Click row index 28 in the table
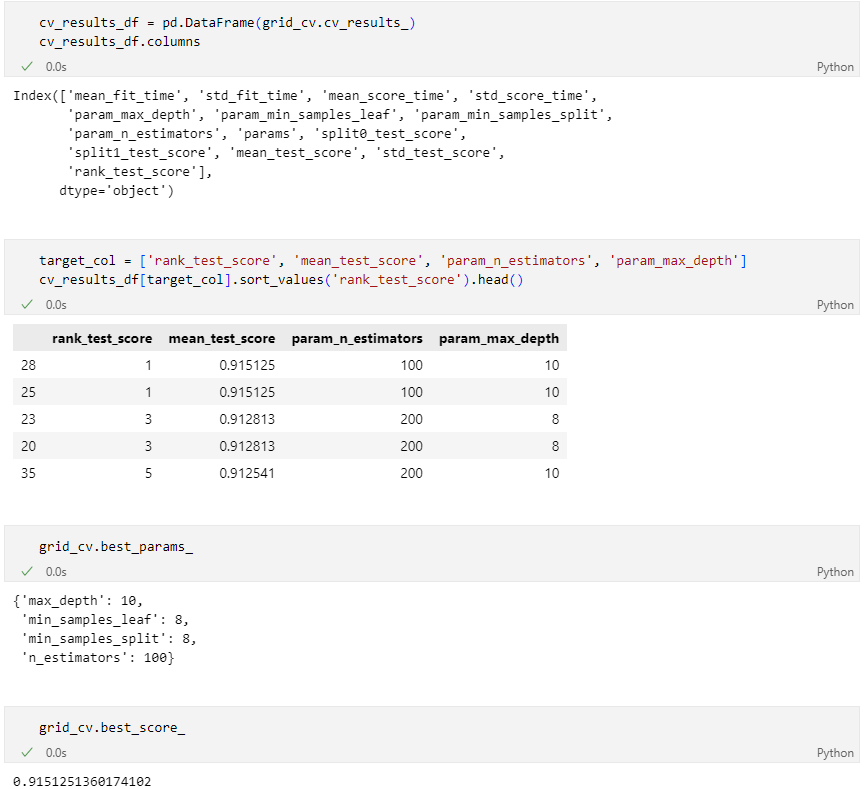 click(28, 365)
